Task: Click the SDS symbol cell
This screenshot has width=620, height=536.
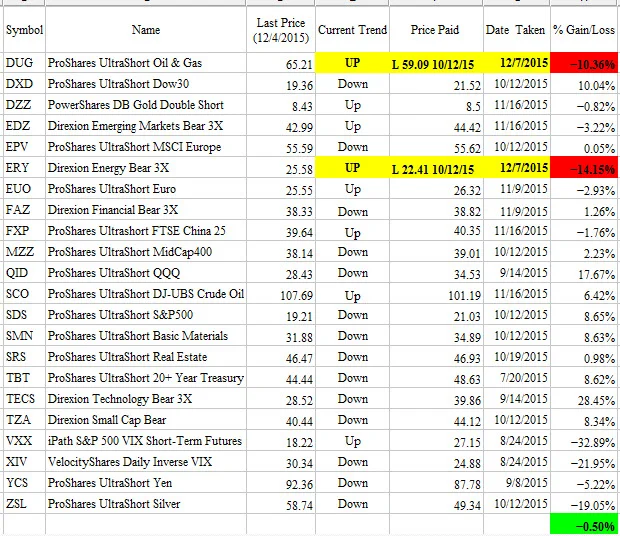Action: [x=24, y=314]
